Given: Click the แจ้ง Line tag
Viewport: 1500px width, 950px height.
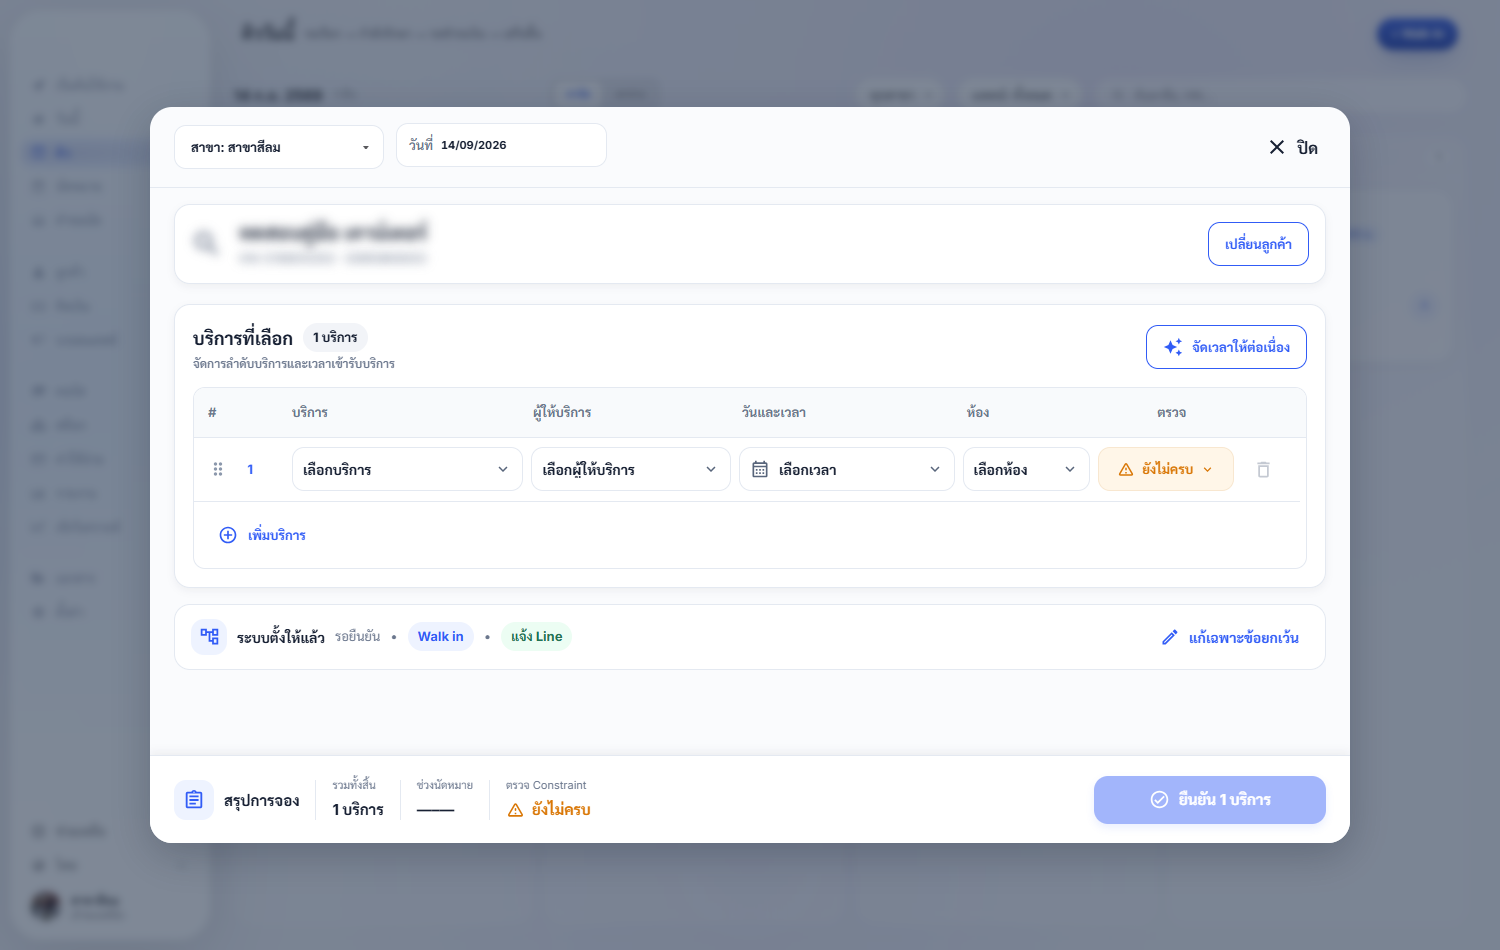Looking at the screenshot, I should (536, 637).
